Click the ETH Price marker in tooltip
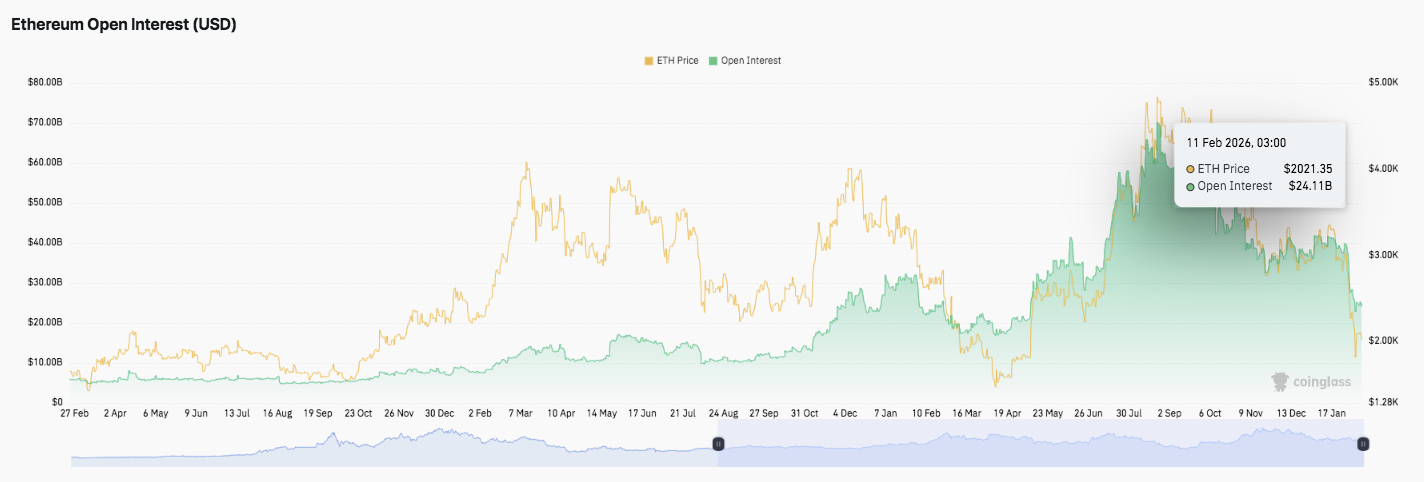 (1190, 169)
